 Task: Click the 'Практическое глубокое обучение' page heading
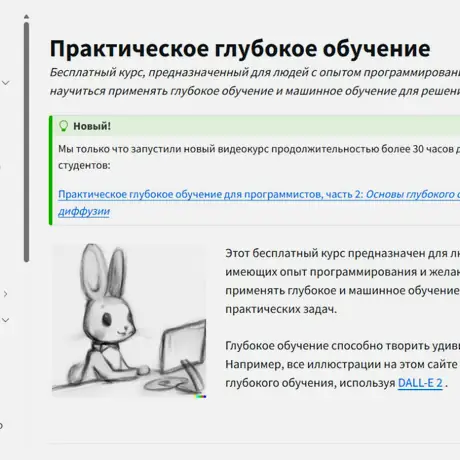pyautogui.click(x=240, y=49)
